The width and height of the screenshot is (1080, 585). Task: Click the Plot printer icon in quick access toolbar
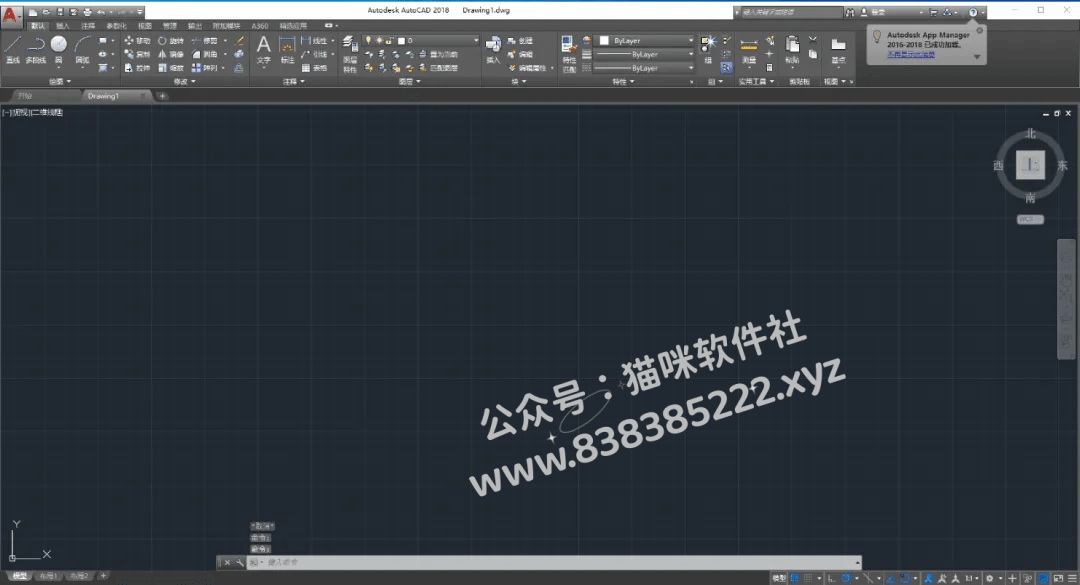click(x=87, y=12)
